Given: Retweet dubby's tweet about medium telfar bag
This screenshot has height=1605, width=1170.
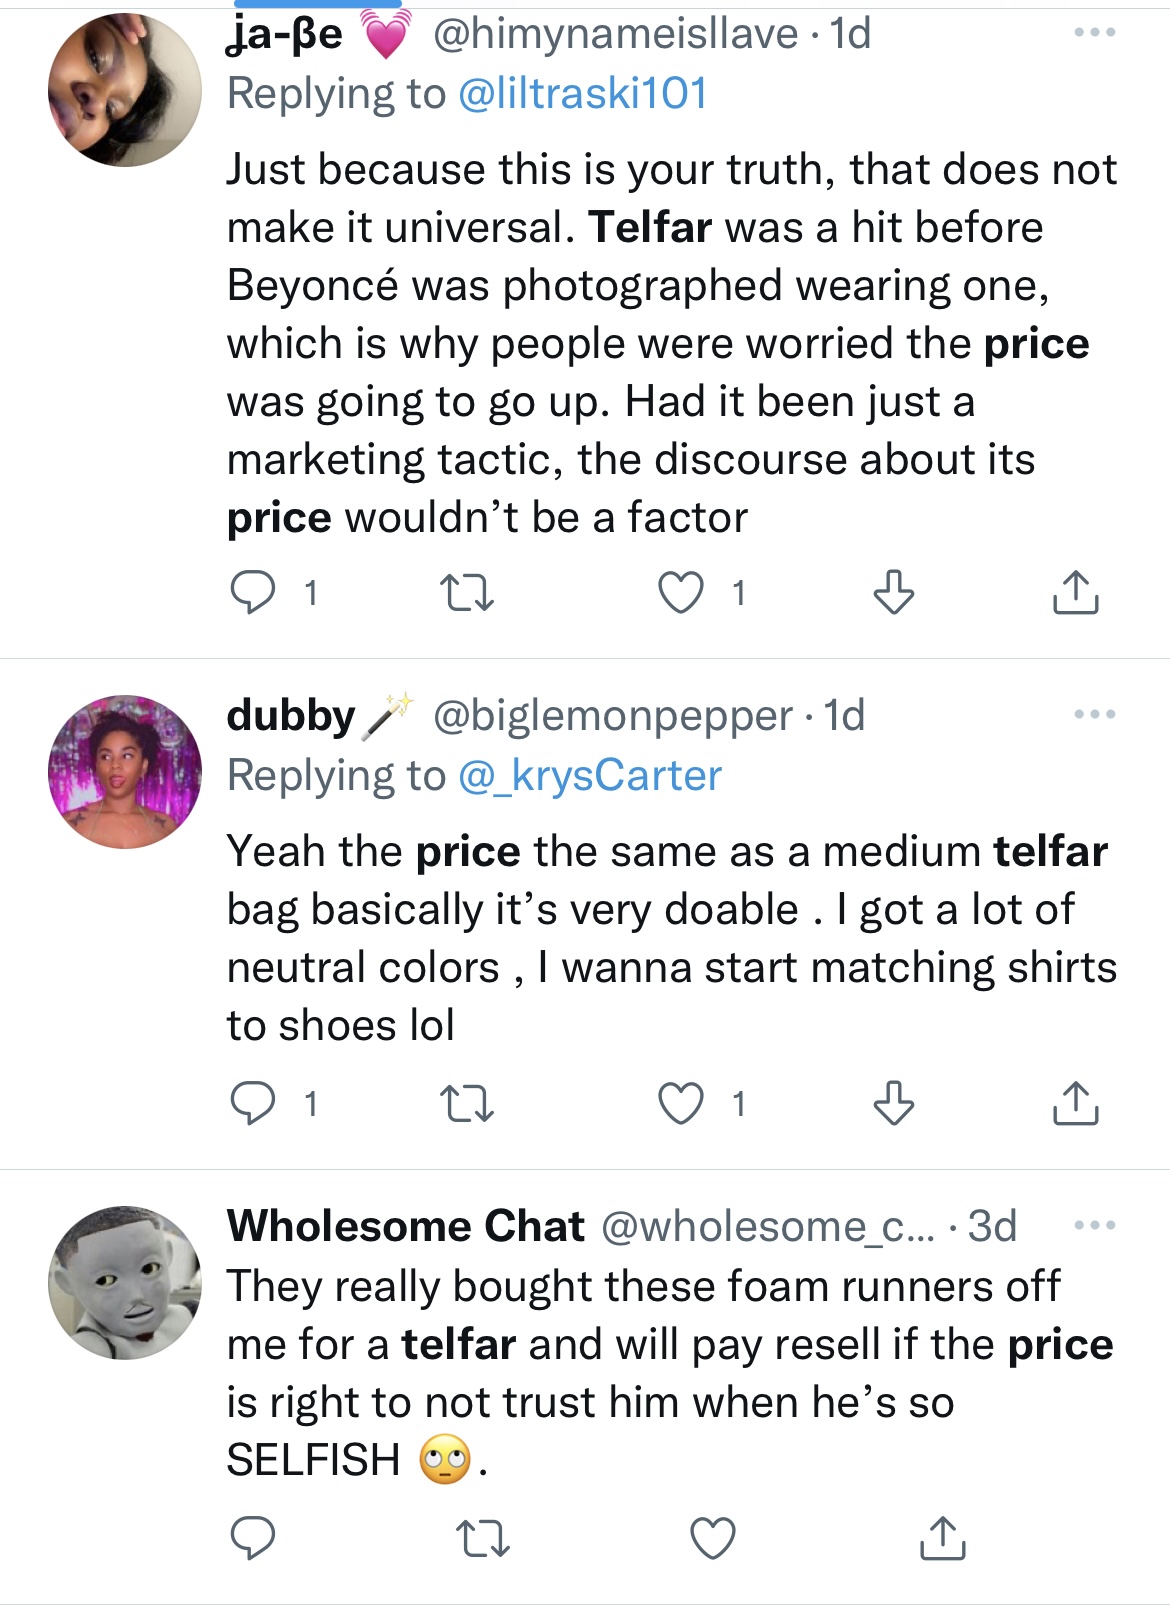Looking at the screenshot, I should pos(467,1104).
